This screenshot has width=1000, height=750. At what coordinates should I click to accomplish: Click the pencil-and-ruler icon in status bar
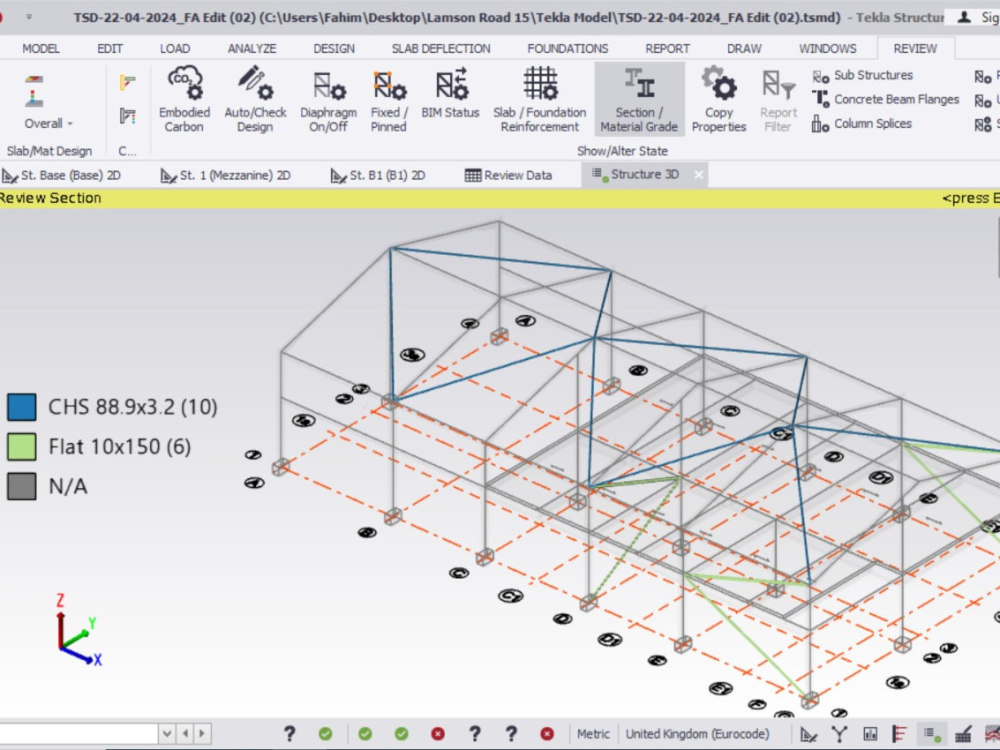click(x=962, y=735)
